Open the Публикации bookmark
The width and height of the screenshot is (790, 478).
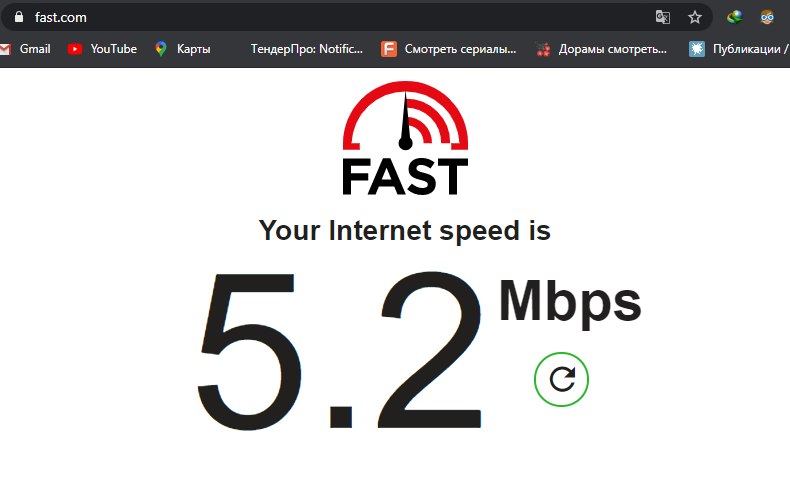point(739,49)
